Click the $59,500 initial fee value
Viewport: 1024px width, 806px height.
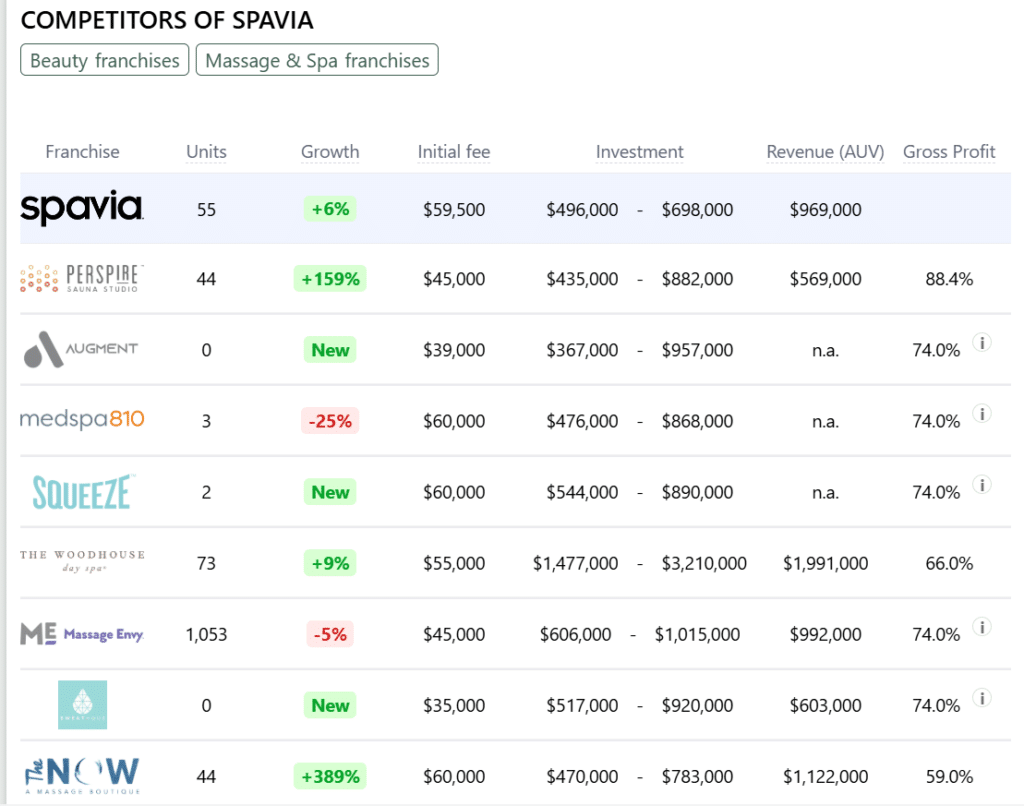pyautogui.click(x=454, y=210)
